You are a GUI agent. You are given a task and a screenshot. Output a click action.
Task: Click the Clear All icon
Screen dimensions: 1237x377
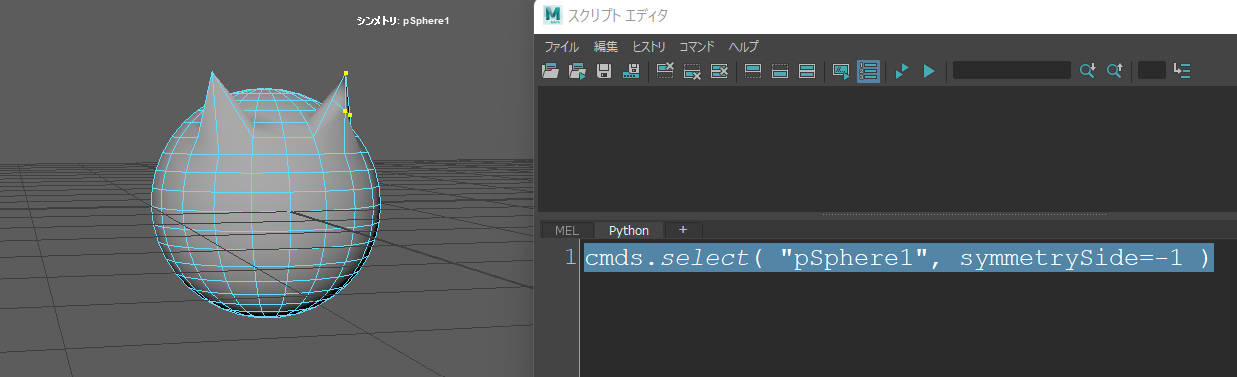(x=719, y=70)
